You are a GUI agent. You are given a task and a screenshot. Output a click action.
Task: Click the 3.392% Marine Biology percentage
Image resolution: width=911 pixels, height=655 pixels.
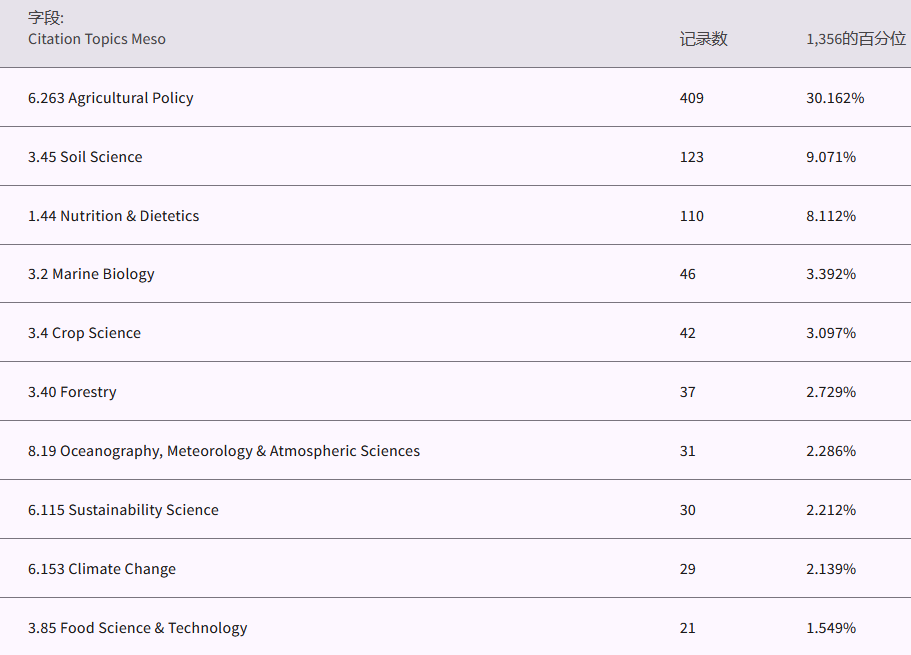tap(831, 274)
